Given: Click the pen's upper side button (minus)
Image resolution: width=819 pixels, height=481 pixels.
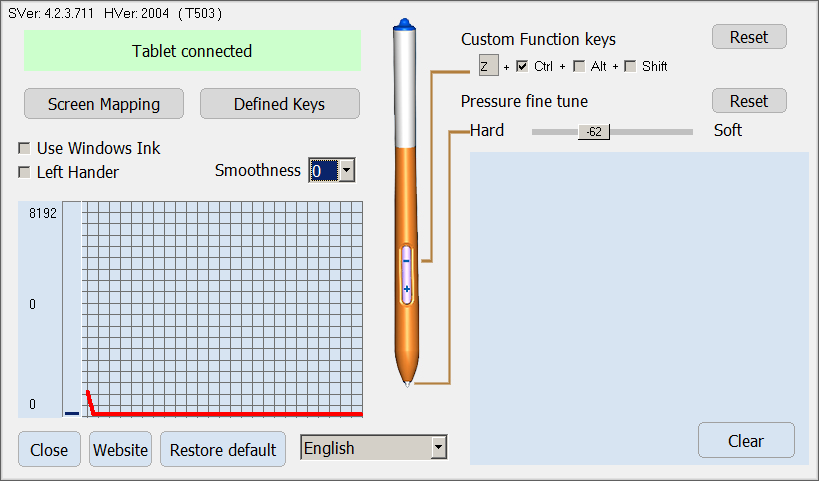Looking at the screenshot, I should [406, 258].
